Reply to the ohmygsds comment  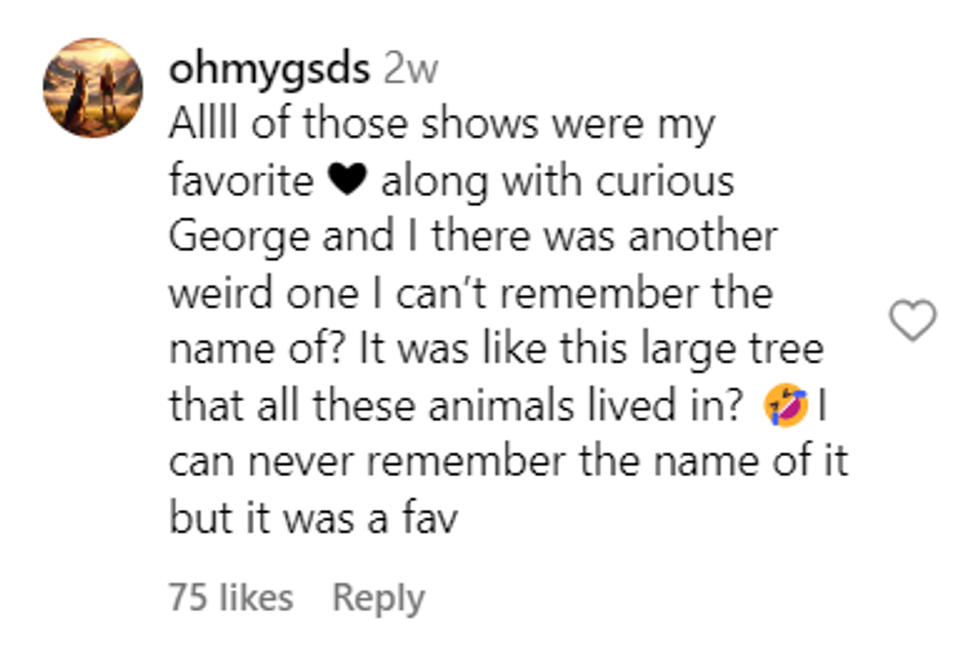coord(378,598)
